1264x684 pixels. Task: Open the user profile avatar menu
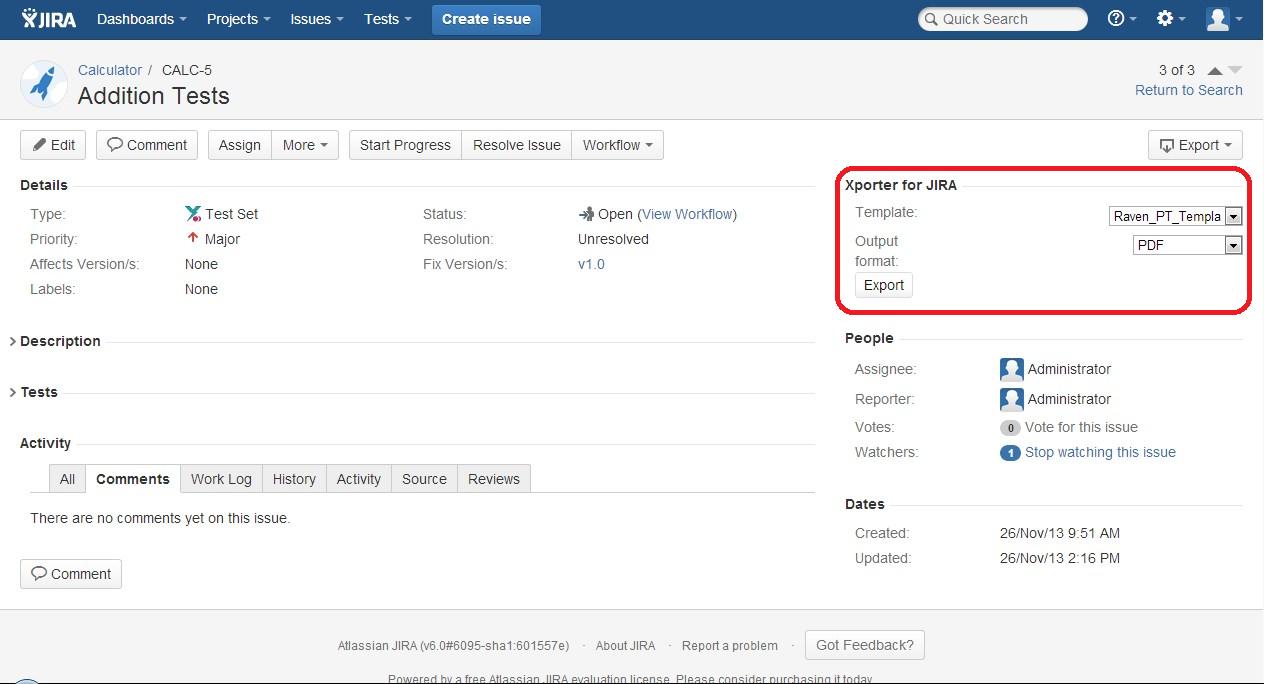[1224, 19]
